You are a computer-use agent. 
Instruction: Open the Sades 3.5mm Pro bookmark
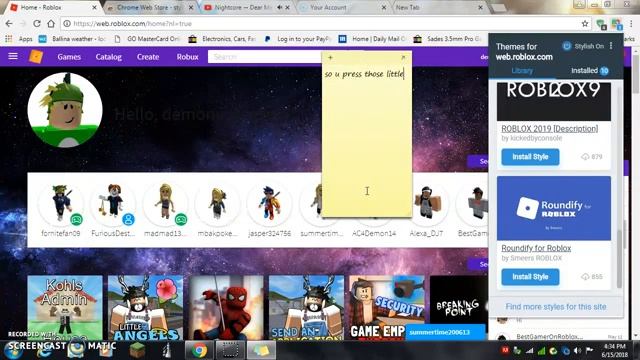coord(448,39)
